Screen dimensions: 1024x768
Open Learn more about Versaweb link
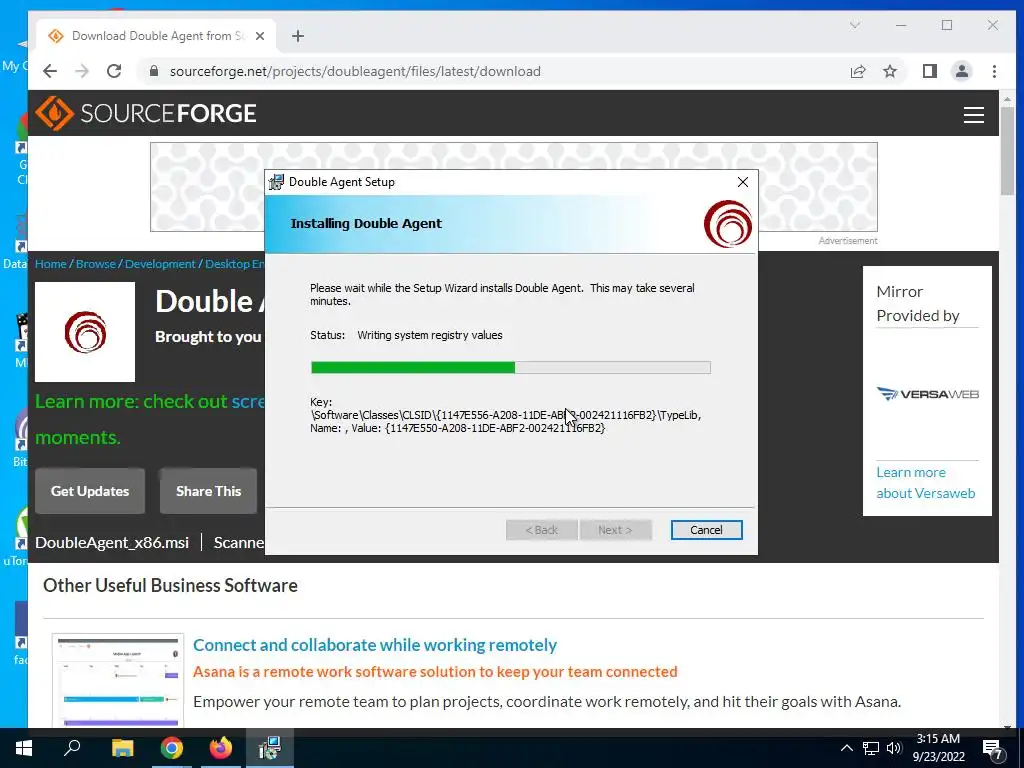925,483
